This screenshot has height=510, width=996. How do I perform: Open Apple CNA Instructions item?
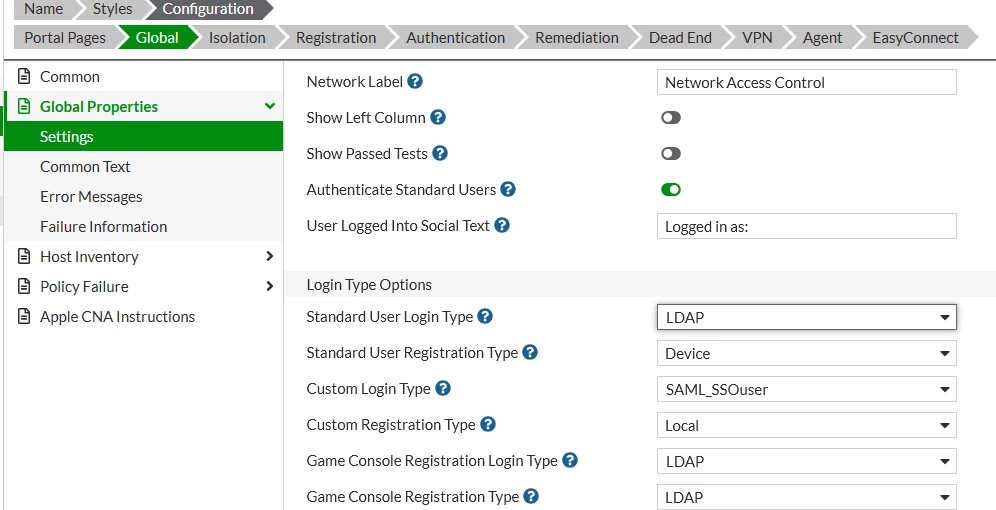tap(144, 316)
